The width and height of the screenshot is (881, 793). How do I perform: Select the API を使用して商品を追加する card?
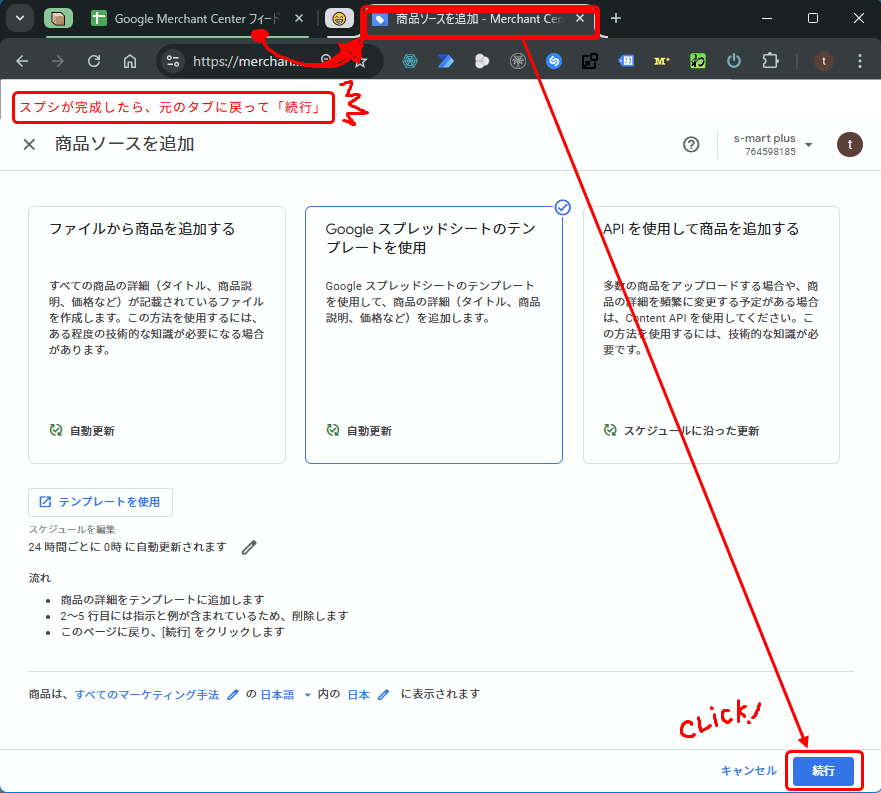[711, 335]
